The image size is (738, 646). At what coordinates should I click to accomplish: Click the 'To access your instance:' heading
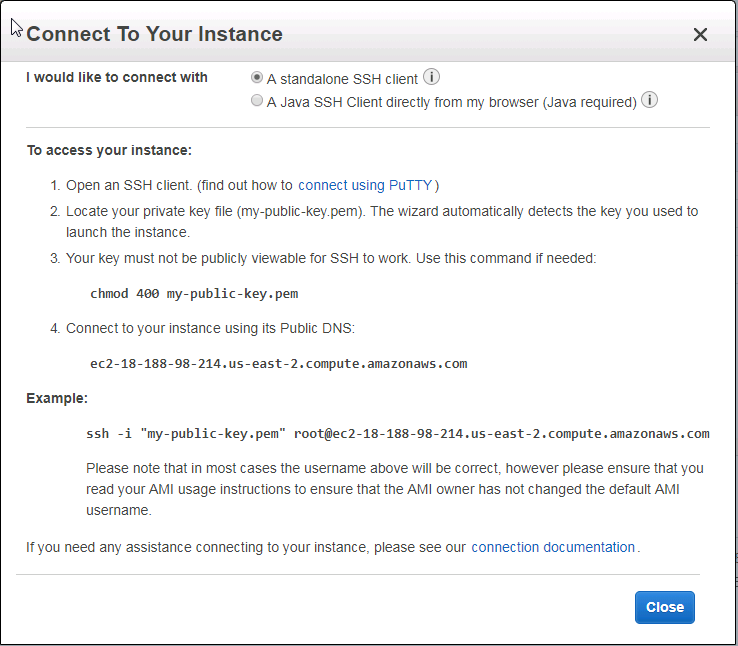(109, 151)
